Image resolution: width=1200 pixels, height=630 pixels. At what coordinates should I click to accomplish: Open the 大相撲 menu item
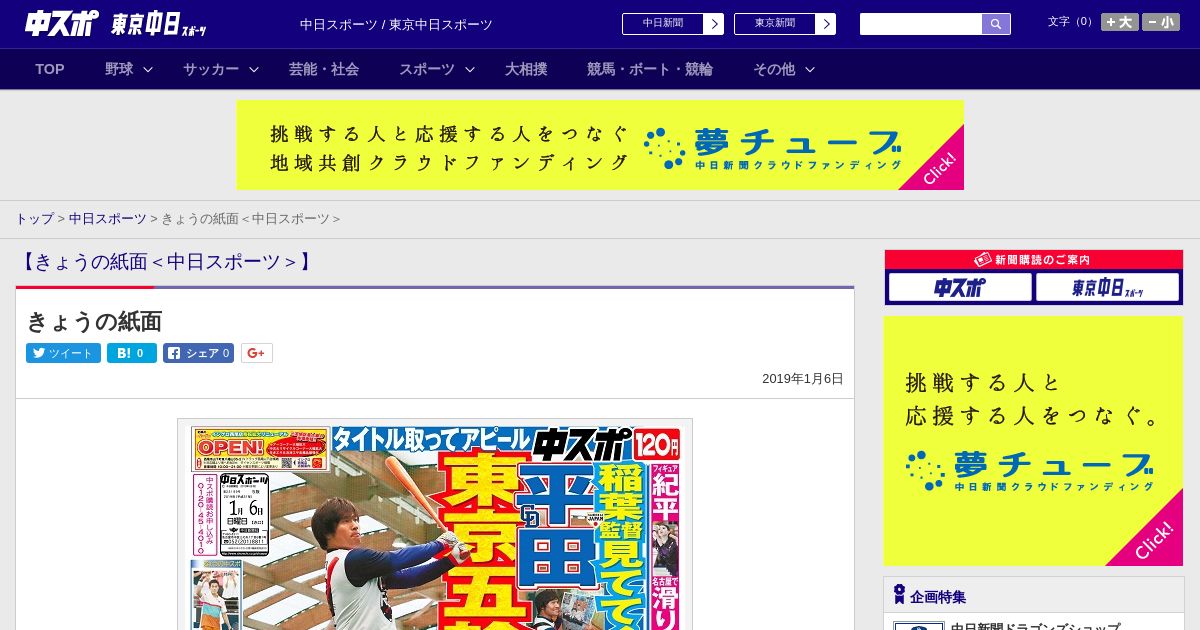(526, 69)
